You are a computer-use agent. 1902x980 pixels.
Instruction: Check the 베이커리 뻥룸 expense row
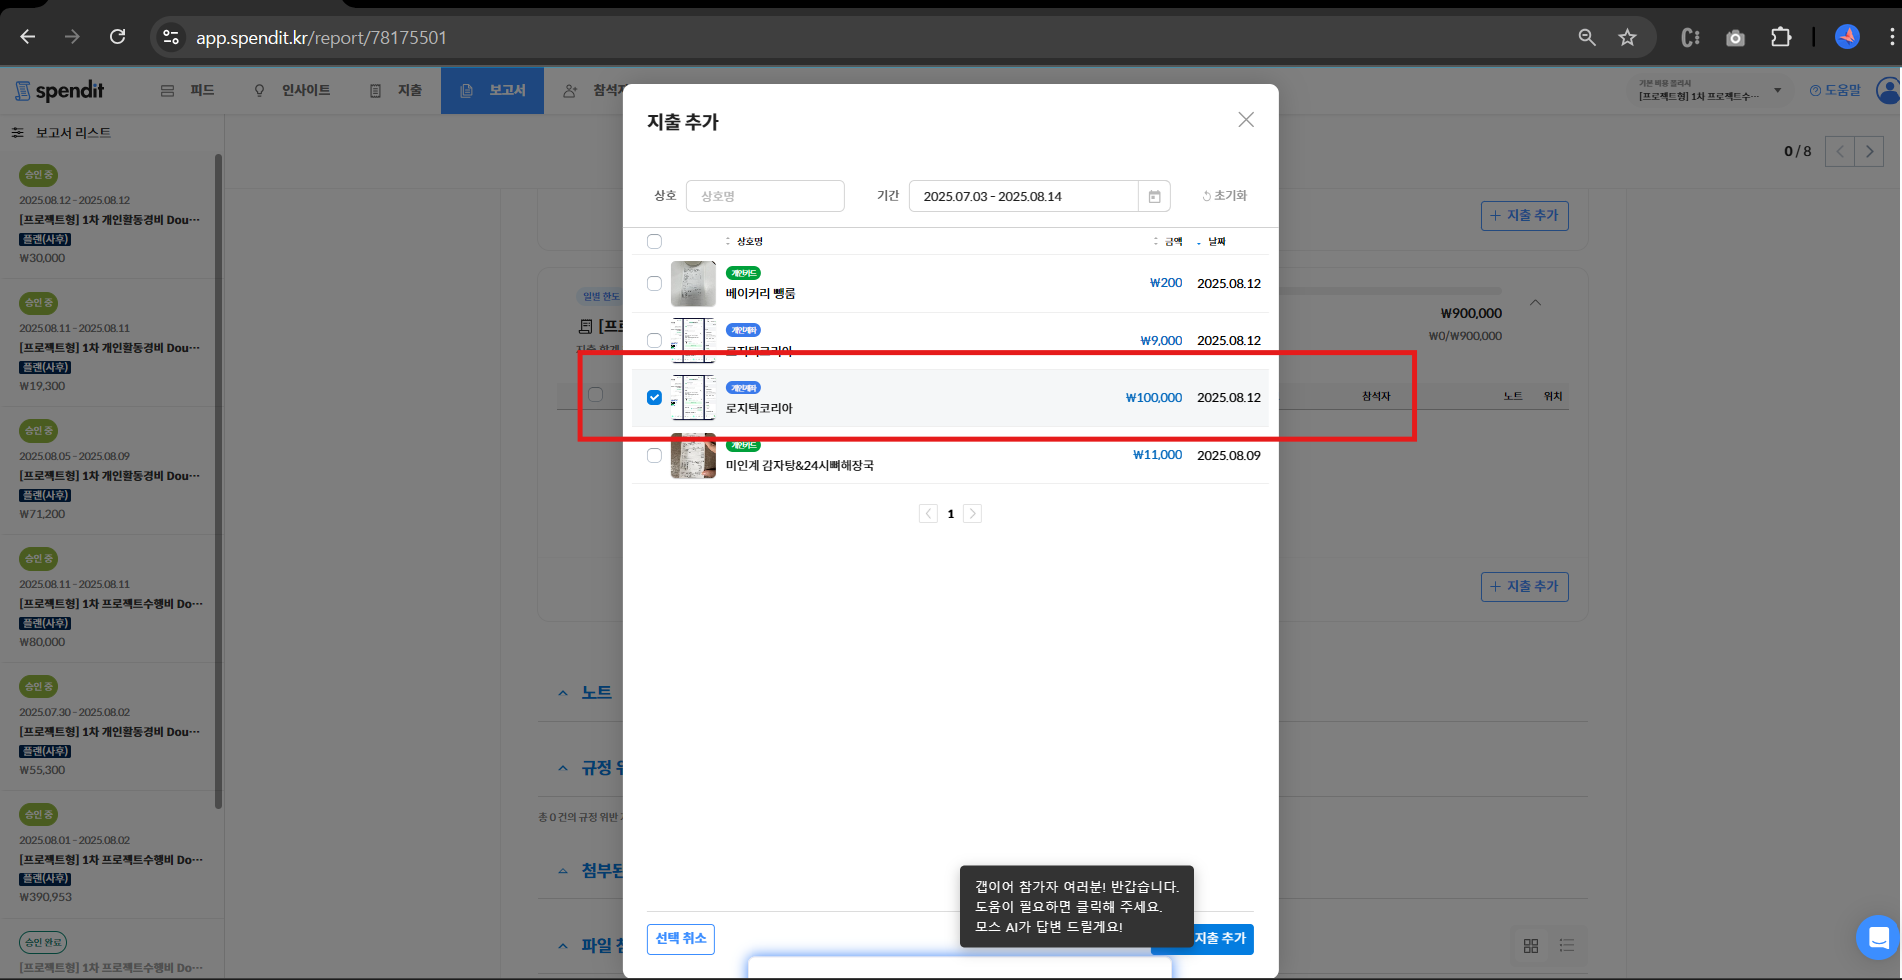(x=654, y=283)
